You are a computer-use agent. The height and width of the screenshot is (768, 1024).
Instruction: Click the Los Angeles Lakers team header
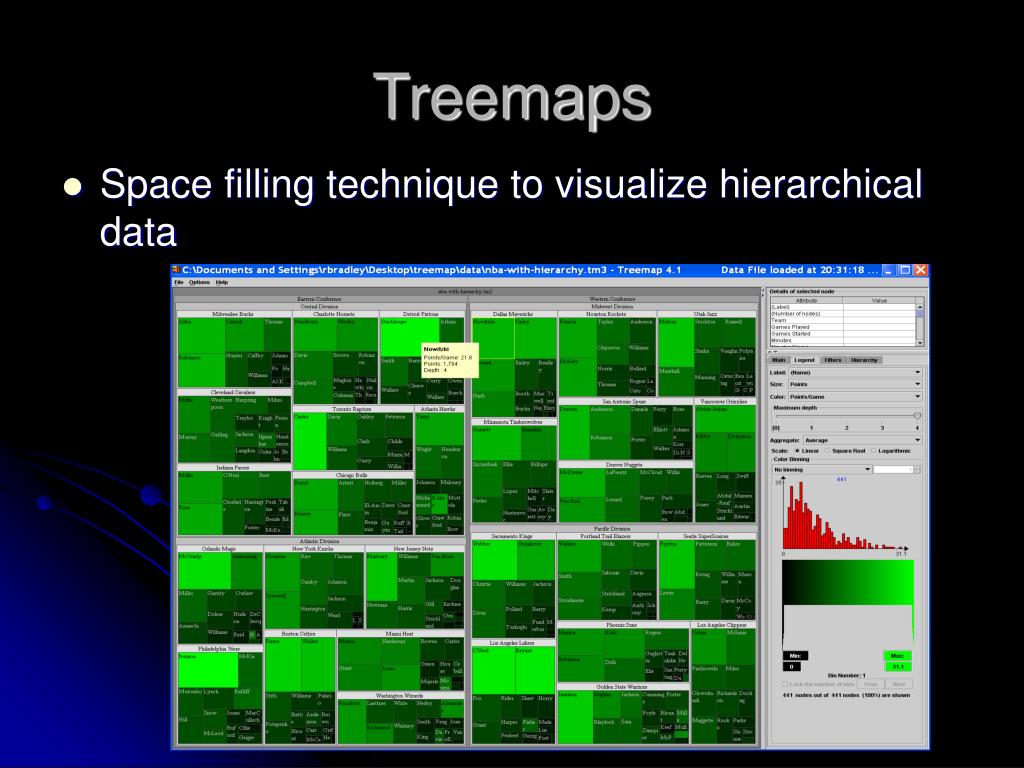513,643
